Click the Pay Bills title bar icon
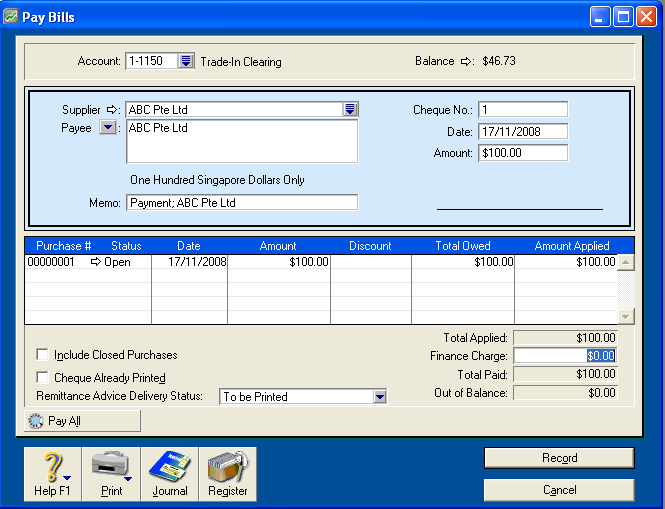Image resolution: width=665 pixels, height=509 pixels. (11, 17)
